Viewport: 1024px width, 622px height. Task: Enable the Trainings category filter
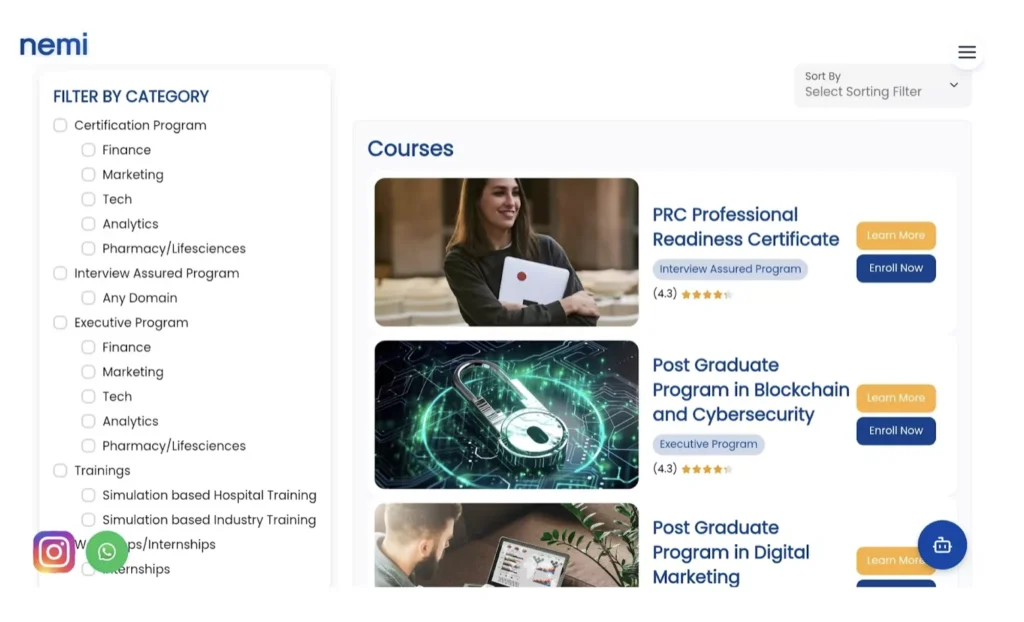60,470
